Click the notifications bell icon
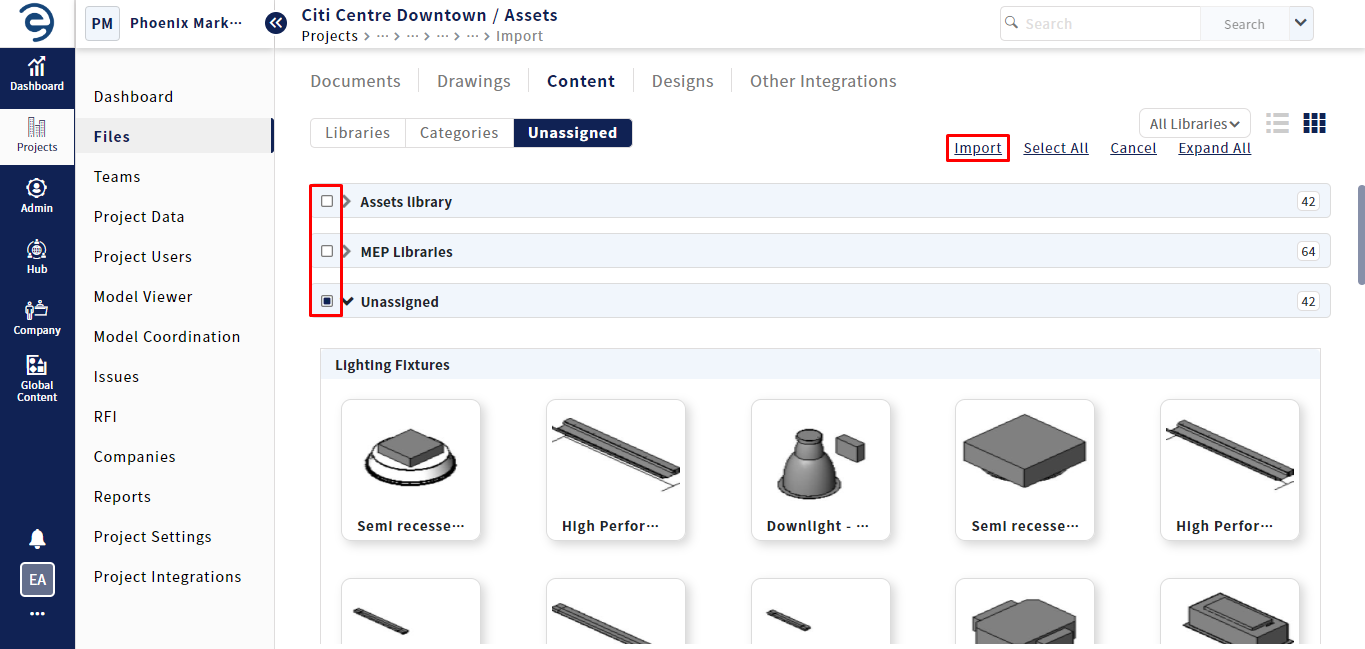Viewport: 1365px width, 649px height. pos(37,539)
